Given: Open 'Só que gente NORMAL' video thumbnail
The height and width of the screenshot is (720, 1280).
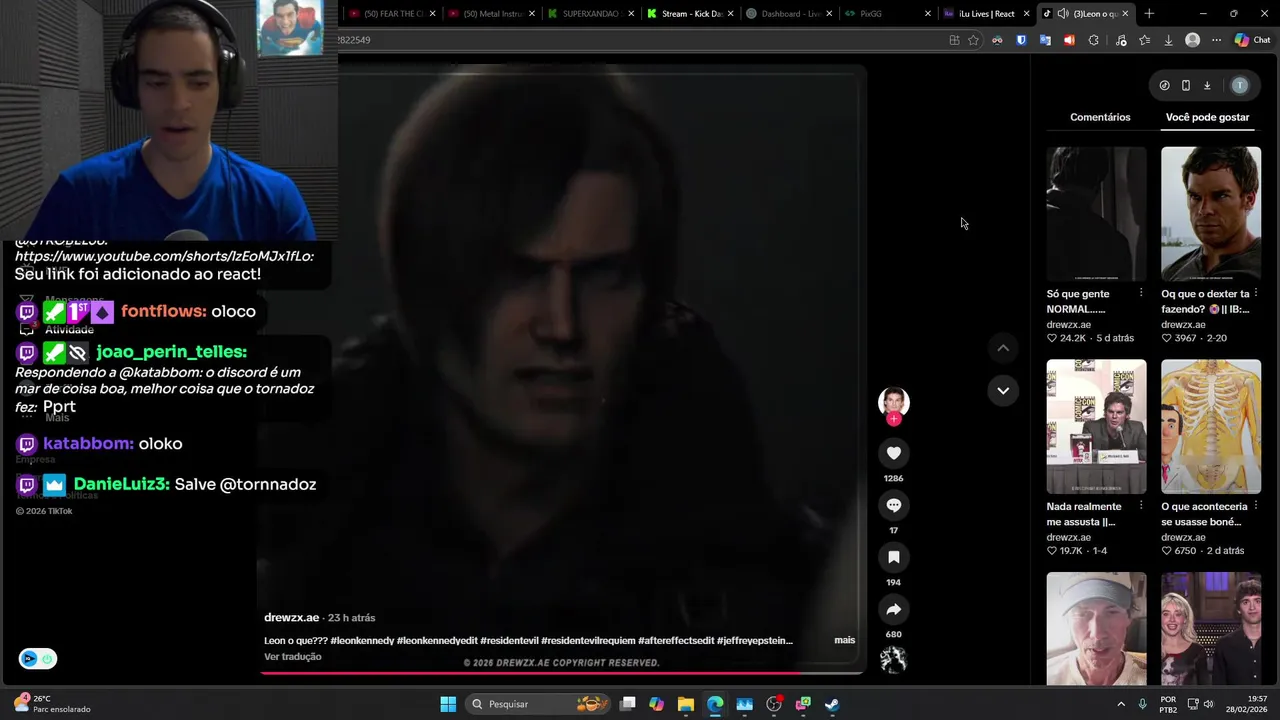Looking at the screenshot, I should pos(1096,214).
